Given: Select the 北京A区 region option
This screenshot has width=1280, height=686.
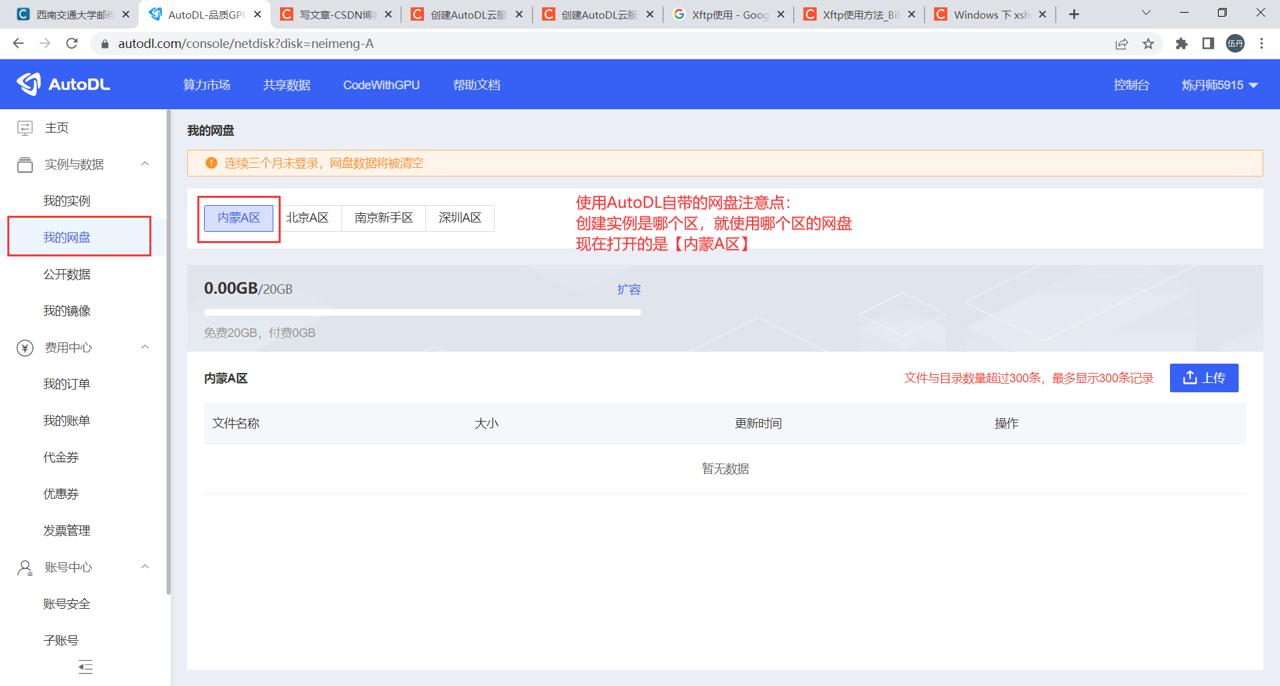Looking at the screenshot, I should click(x=308, y=218).
